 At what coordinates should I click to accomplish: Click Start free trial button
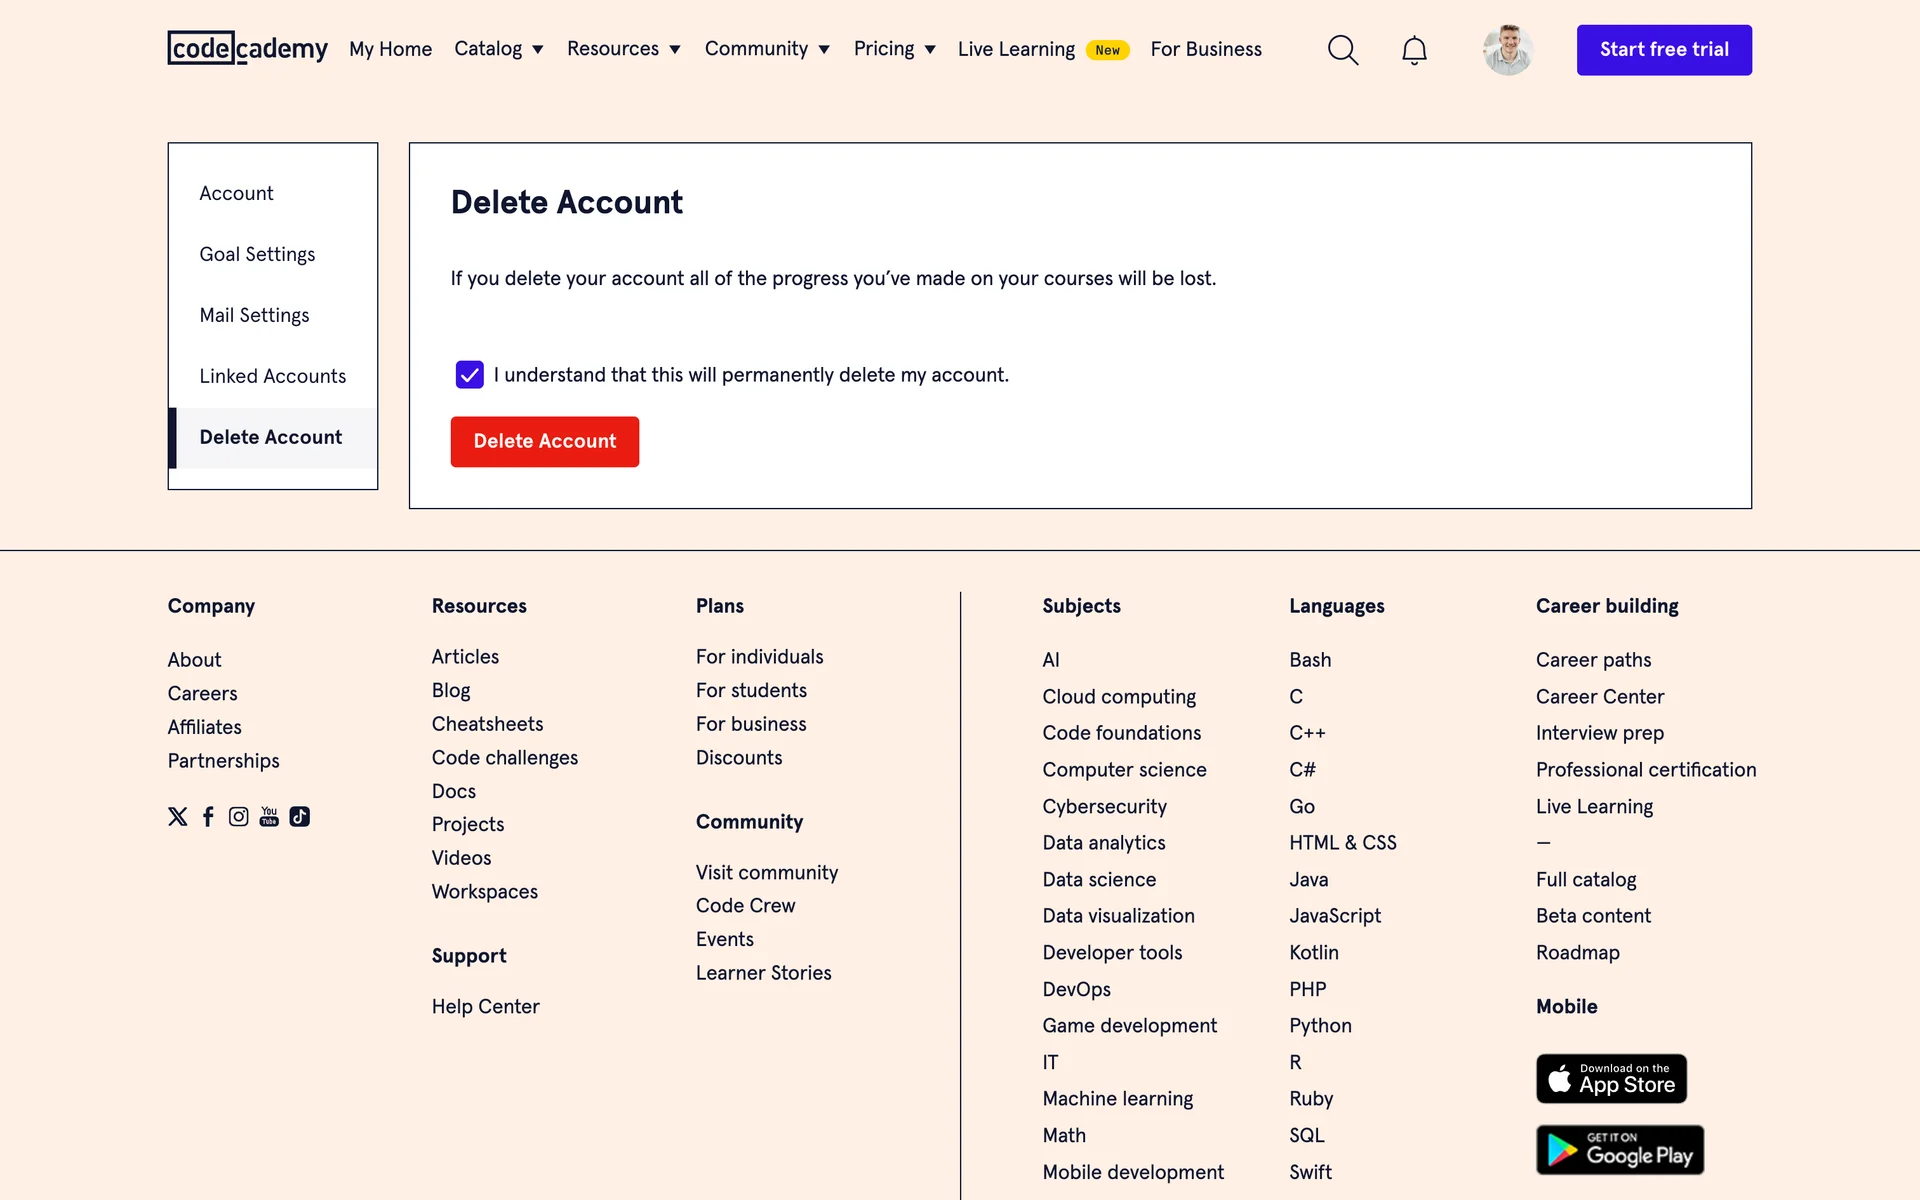[1664, 50]
